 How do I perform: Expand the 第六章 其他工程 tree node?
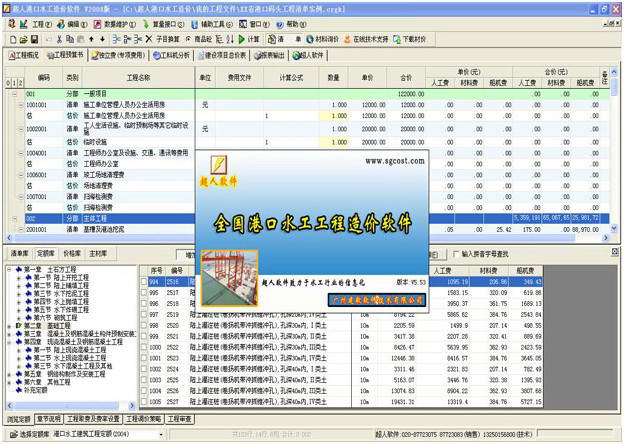click(x=9, y=382)
